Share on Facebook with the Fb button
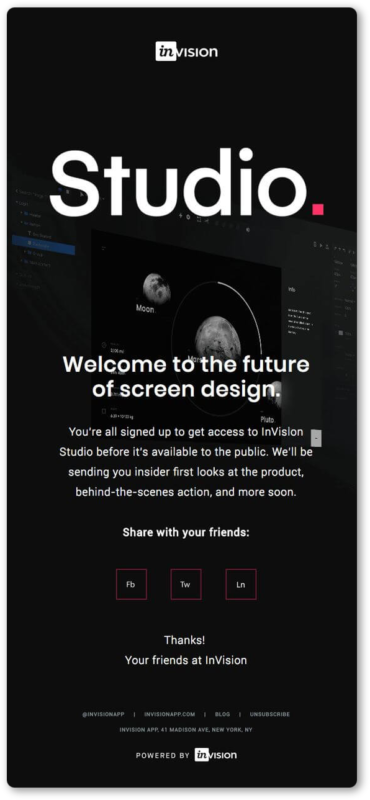Viewport: 370px width, 800px height. pyautogui.click(x=131, y=584)
